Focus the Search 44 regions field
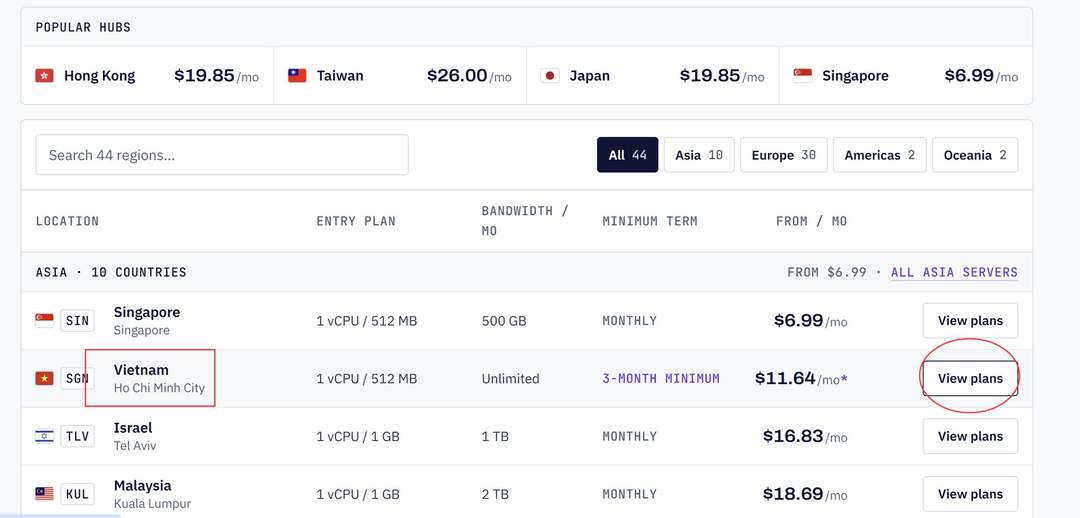 tap(222, 155)
